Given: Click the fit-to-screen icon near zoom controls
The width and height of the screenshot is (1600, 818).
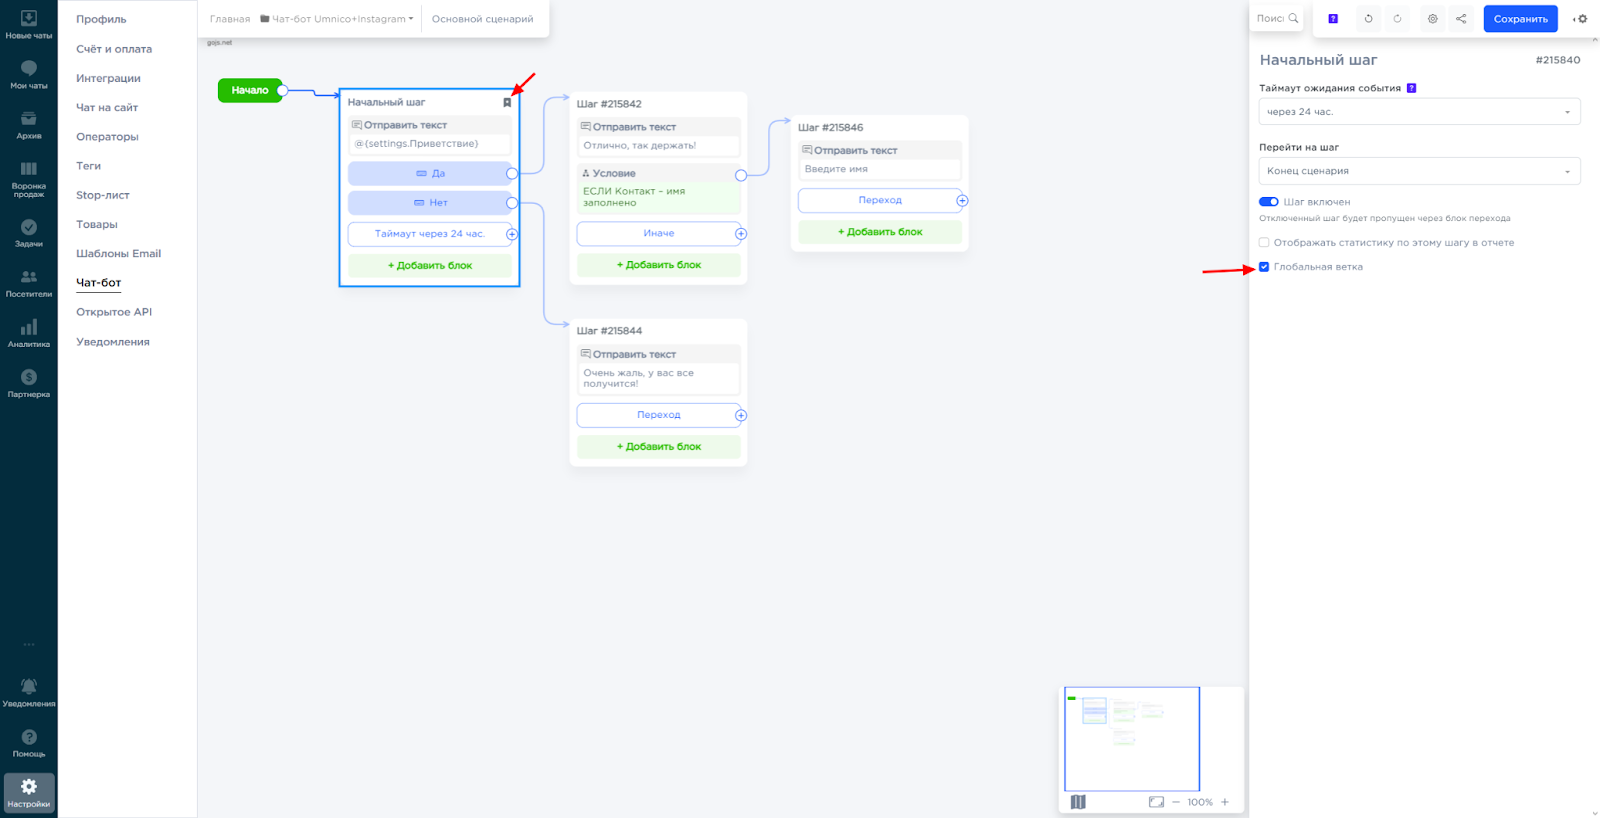Looking at the screenshot, I should click(x=1156, y=802).
